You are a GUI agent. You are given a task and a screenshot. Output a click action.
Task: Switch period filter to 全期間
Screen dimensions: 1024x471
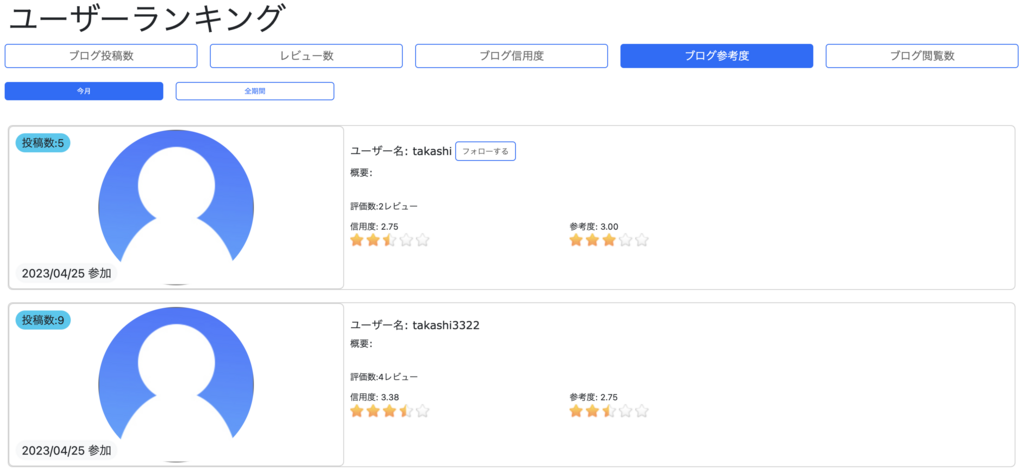point(255,91)
